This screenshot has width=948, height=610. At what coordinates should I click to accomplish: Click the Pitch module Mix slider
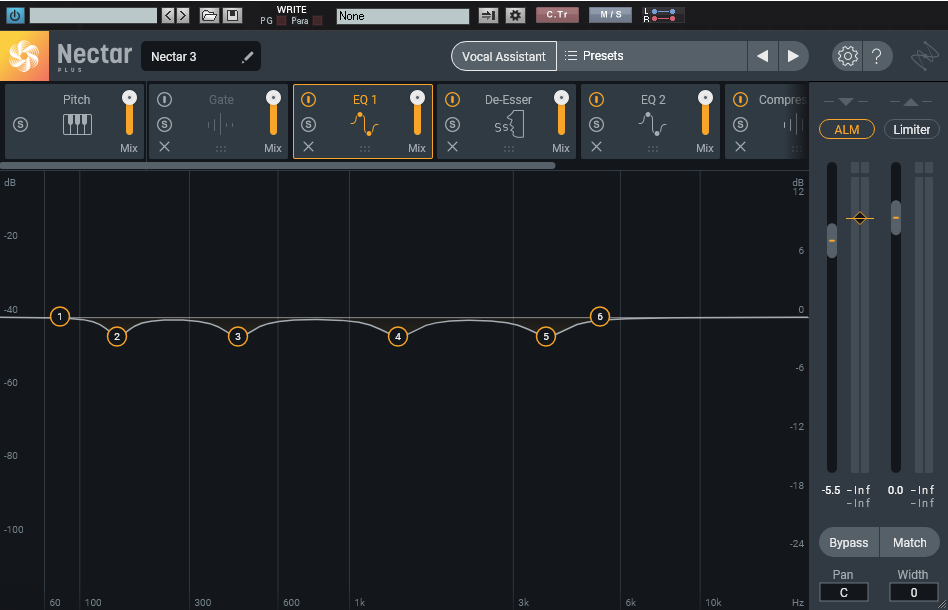click(129, 114)
